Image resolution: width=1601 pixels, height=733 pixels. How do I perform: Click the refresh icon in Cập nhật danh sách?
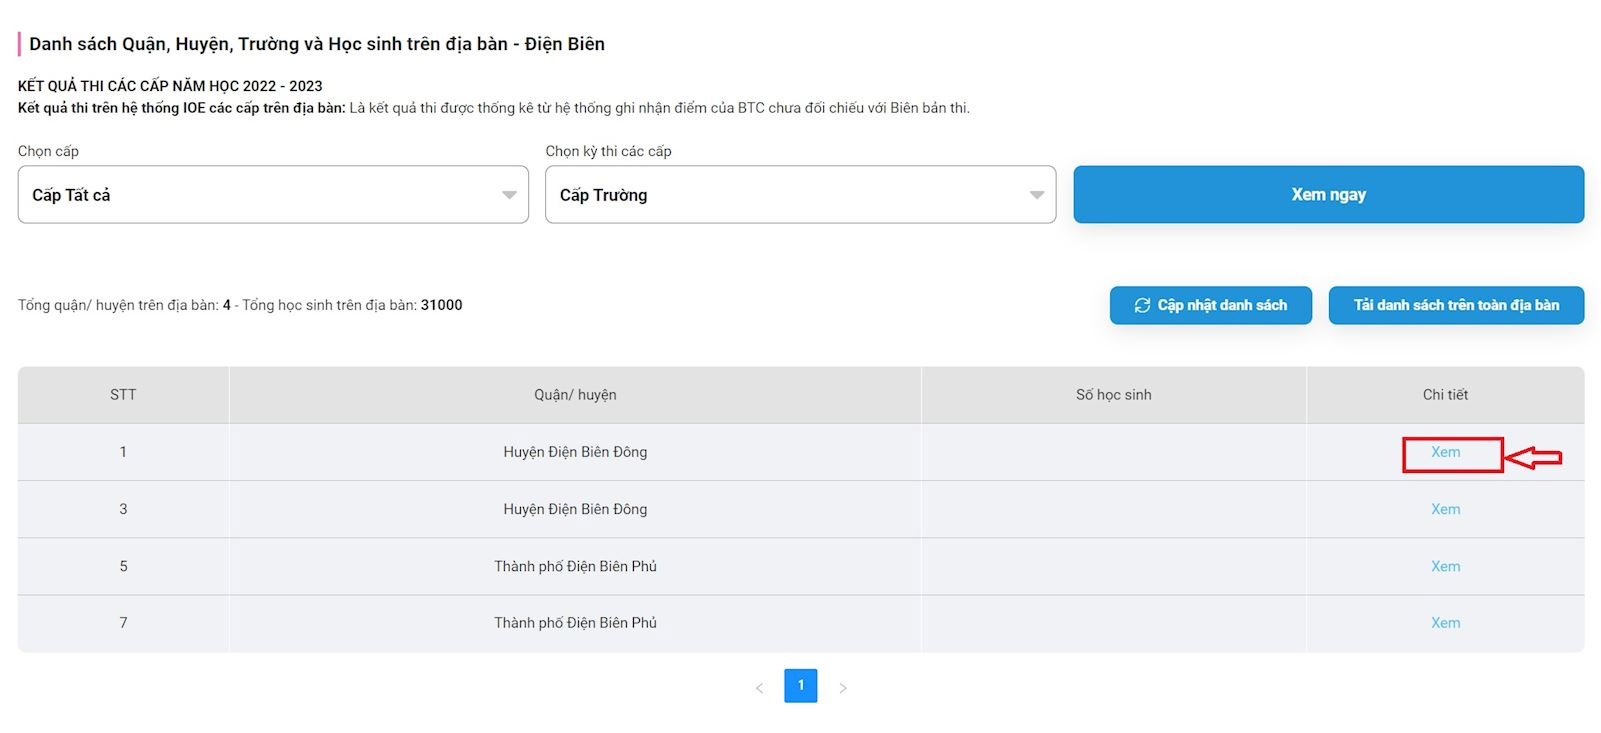click(1142, 306)
